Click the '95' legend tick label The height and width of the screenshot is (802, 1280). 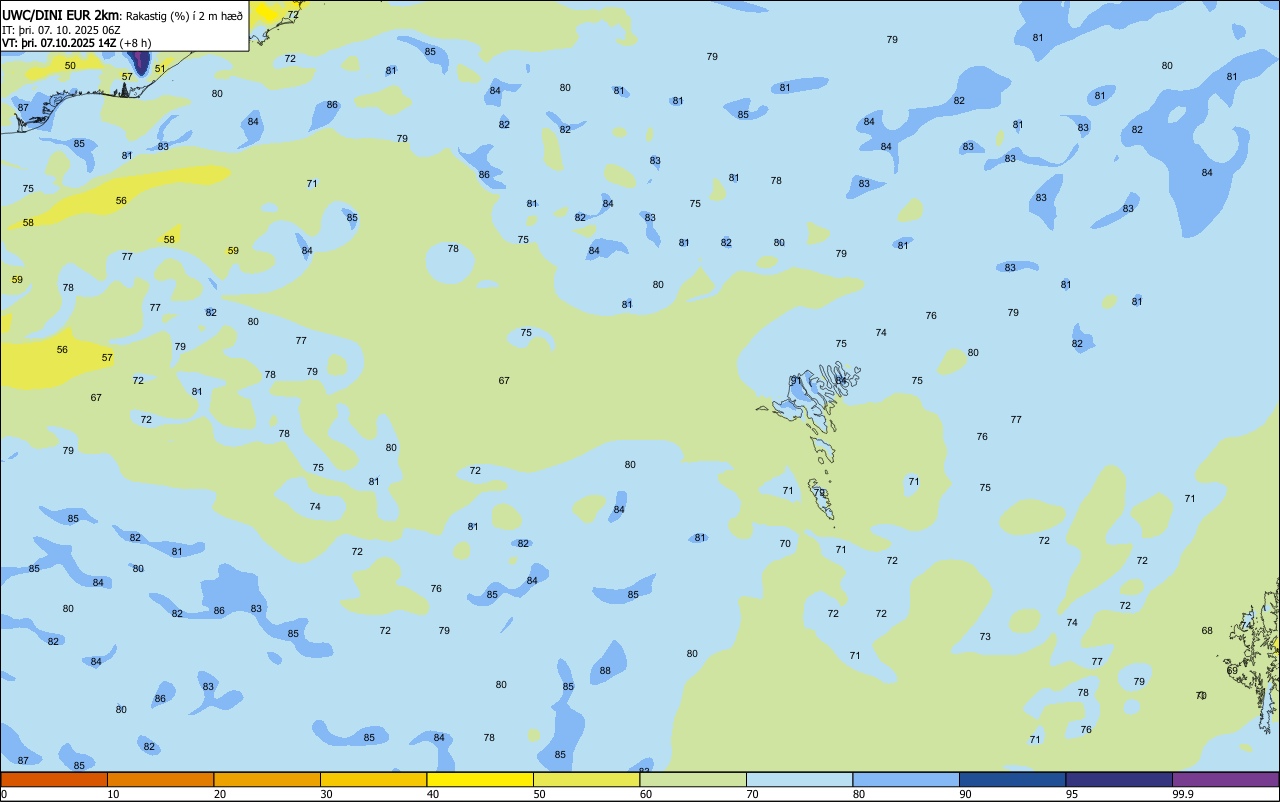(1072, 794)
